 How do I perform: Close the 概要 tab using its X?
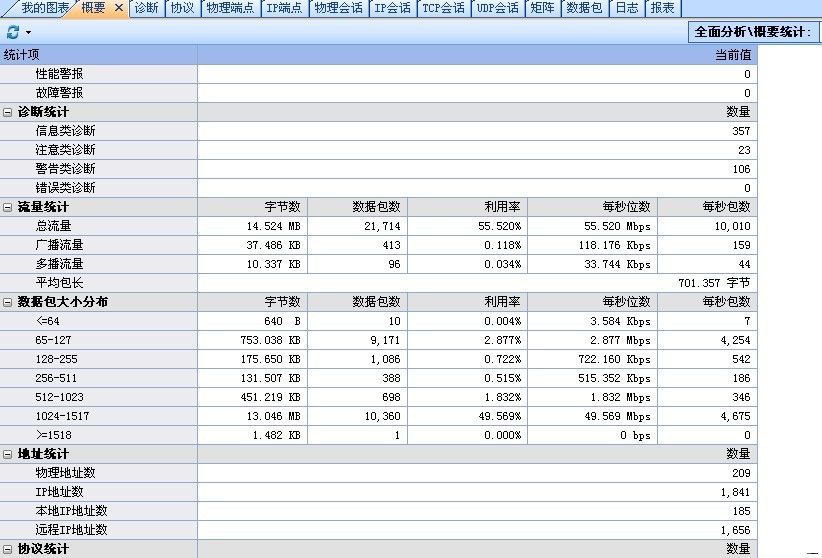[x=118, y=8]
